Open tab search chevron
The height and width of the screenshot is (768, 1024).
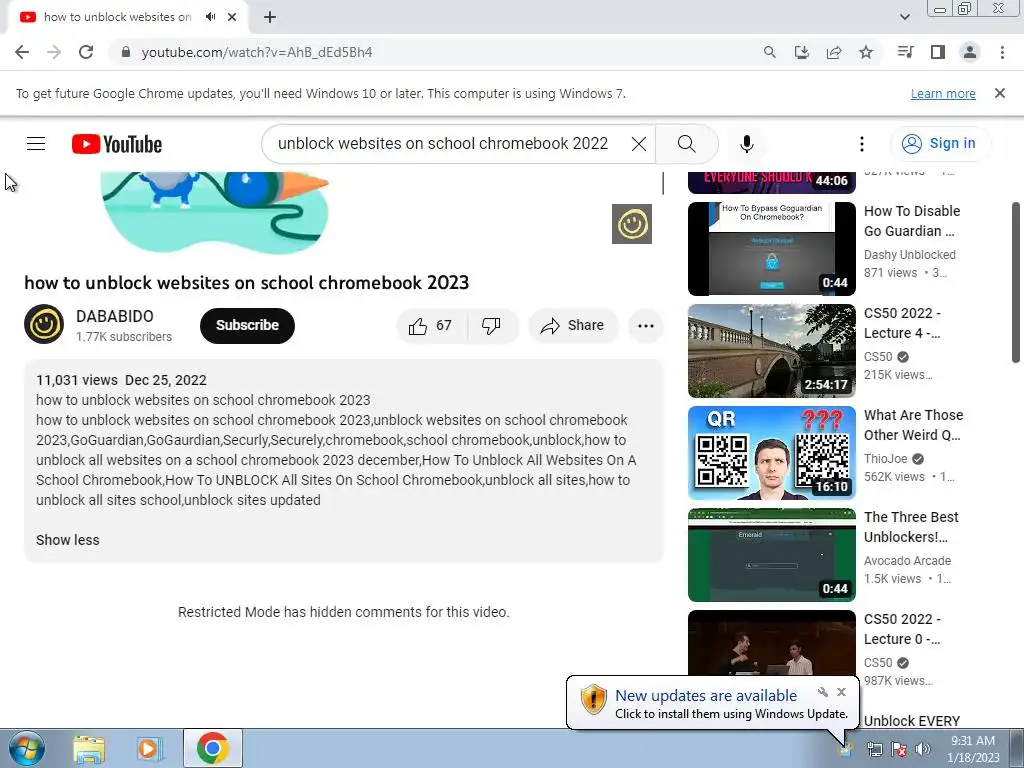(905, 17)
